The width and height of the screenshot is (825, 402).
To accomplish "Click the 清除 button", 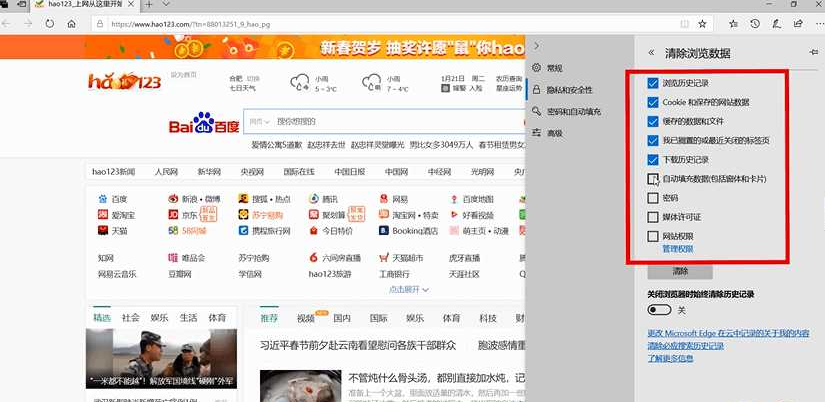I will click(x=680, y=272).
